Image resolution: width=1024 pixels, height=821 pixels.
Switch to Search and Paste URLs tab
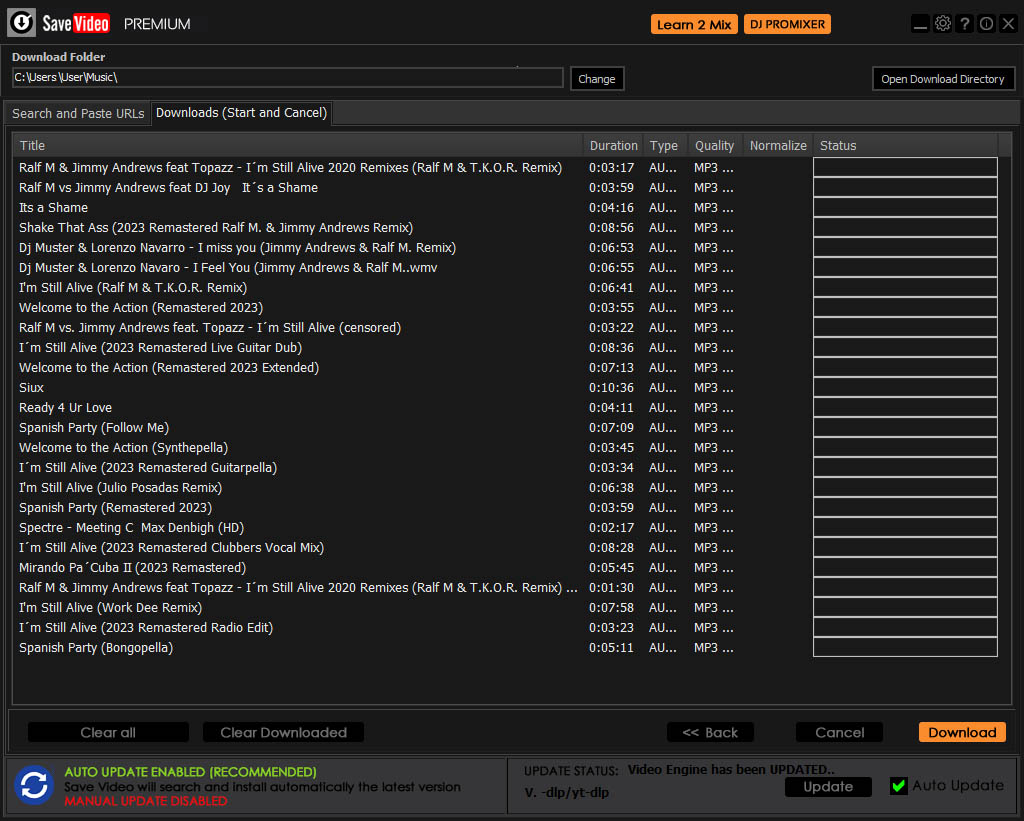78,114
